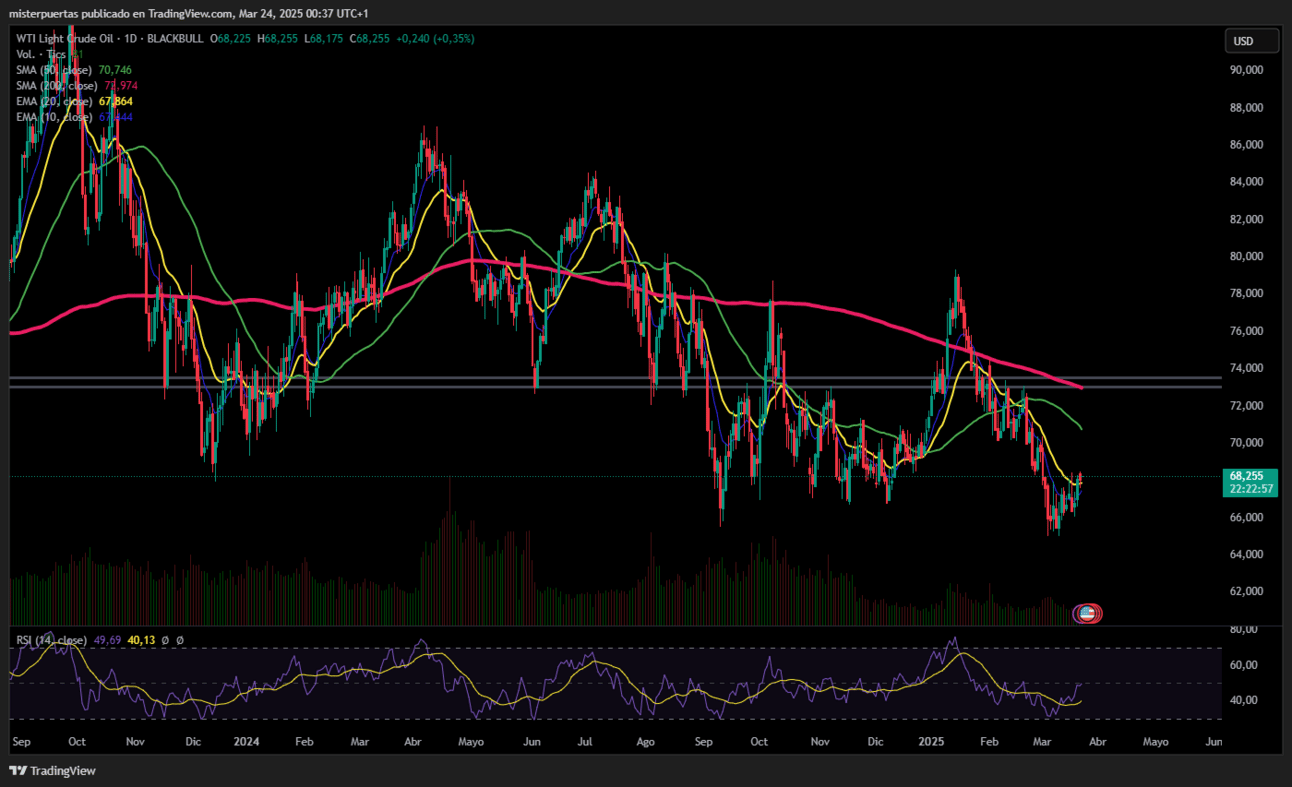
Task: Click the 60,00 level on RSI scale
Action: (x=1245, y=665)
